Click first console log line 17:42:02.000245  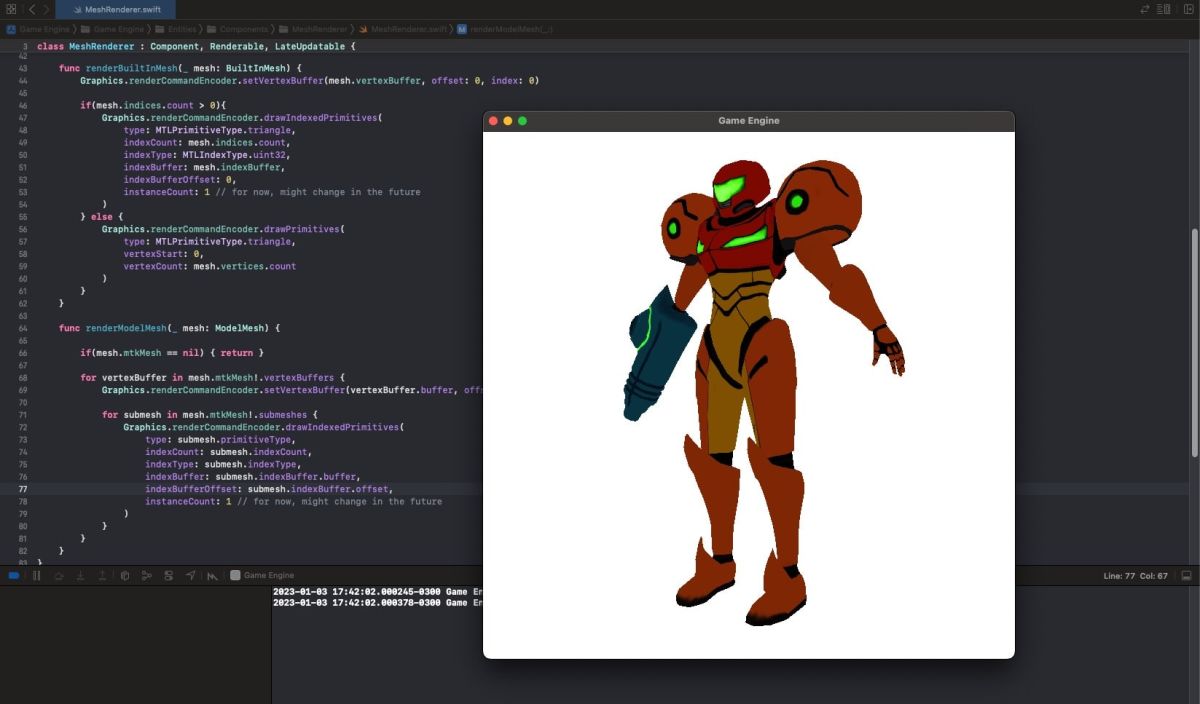coord(378,592)
